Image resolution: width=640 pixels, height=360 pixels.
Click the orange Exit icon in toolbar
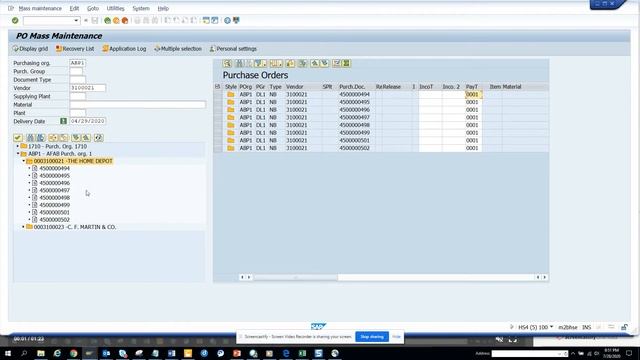click(x=116, y=20)
